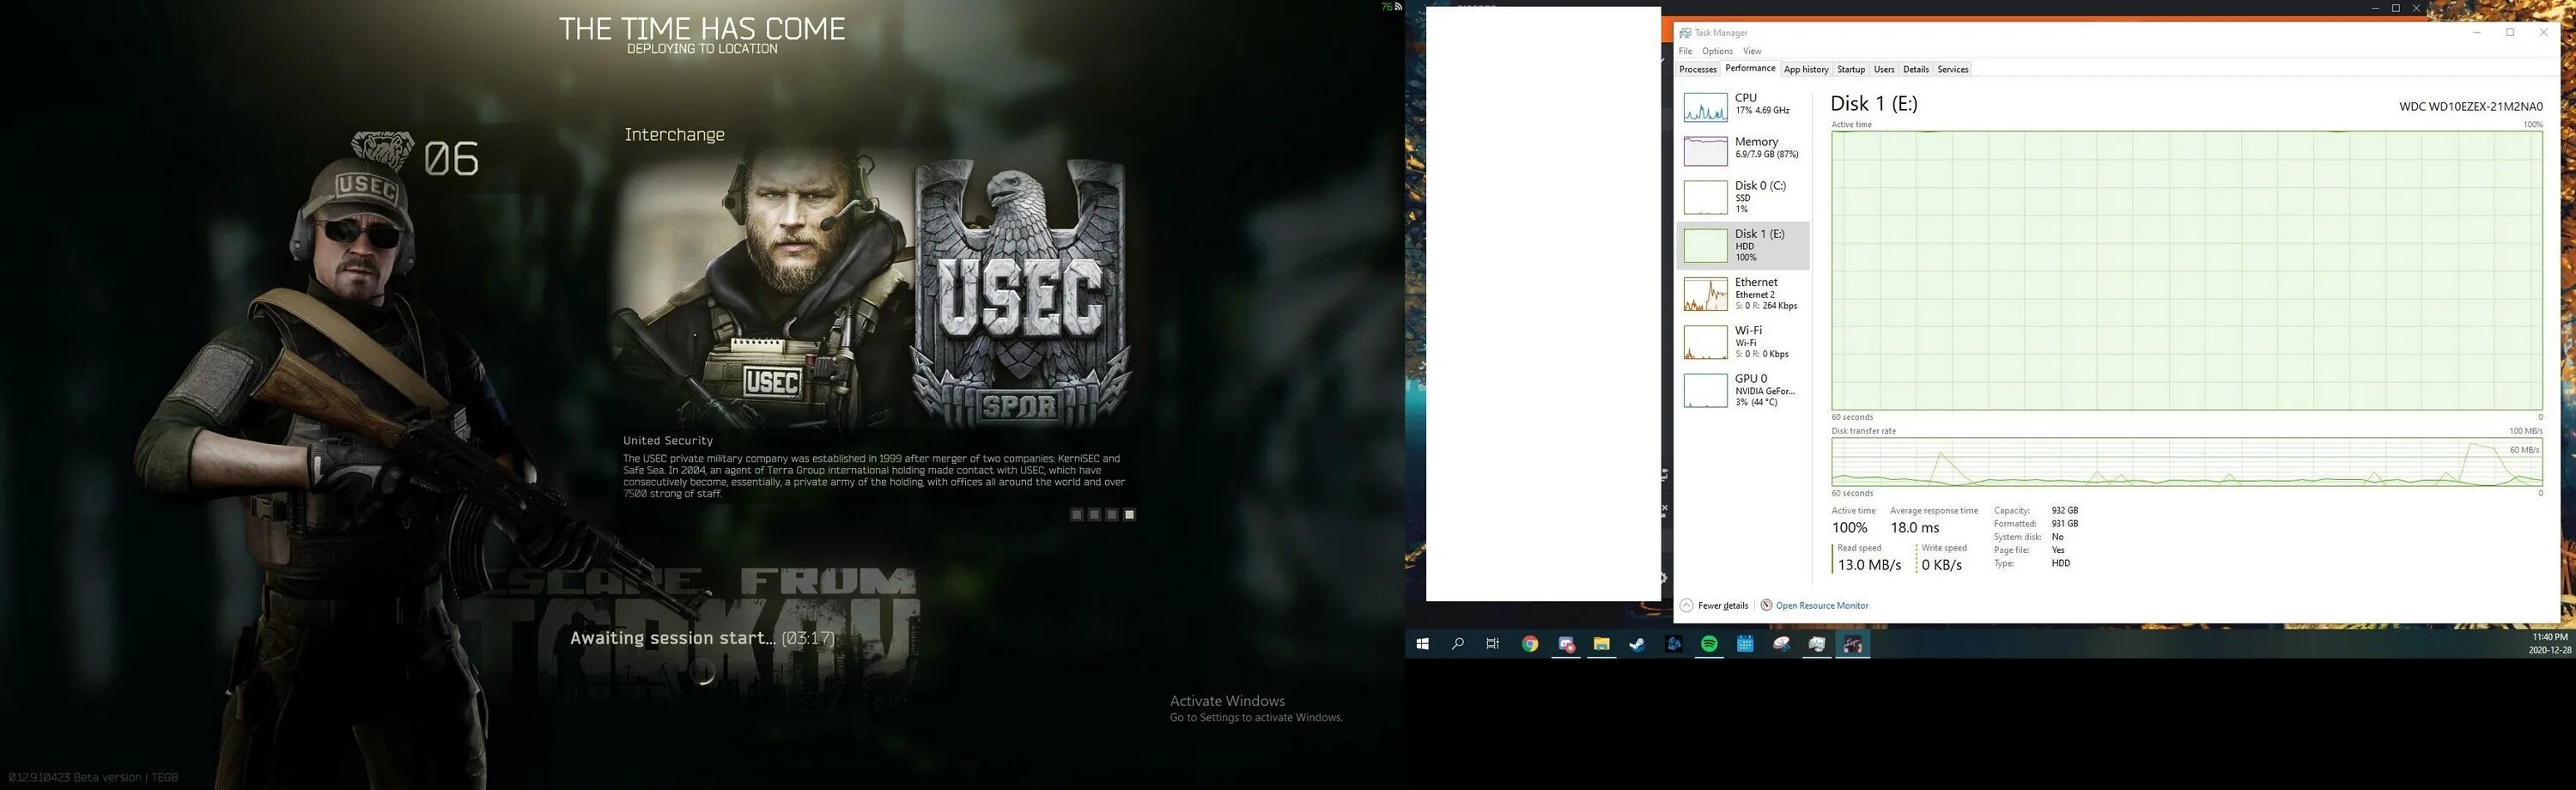The image size is (2576, 790).
Task: Select GPU 0 NVIDIA GeForce entry
Action: [x=1742, y=390]
